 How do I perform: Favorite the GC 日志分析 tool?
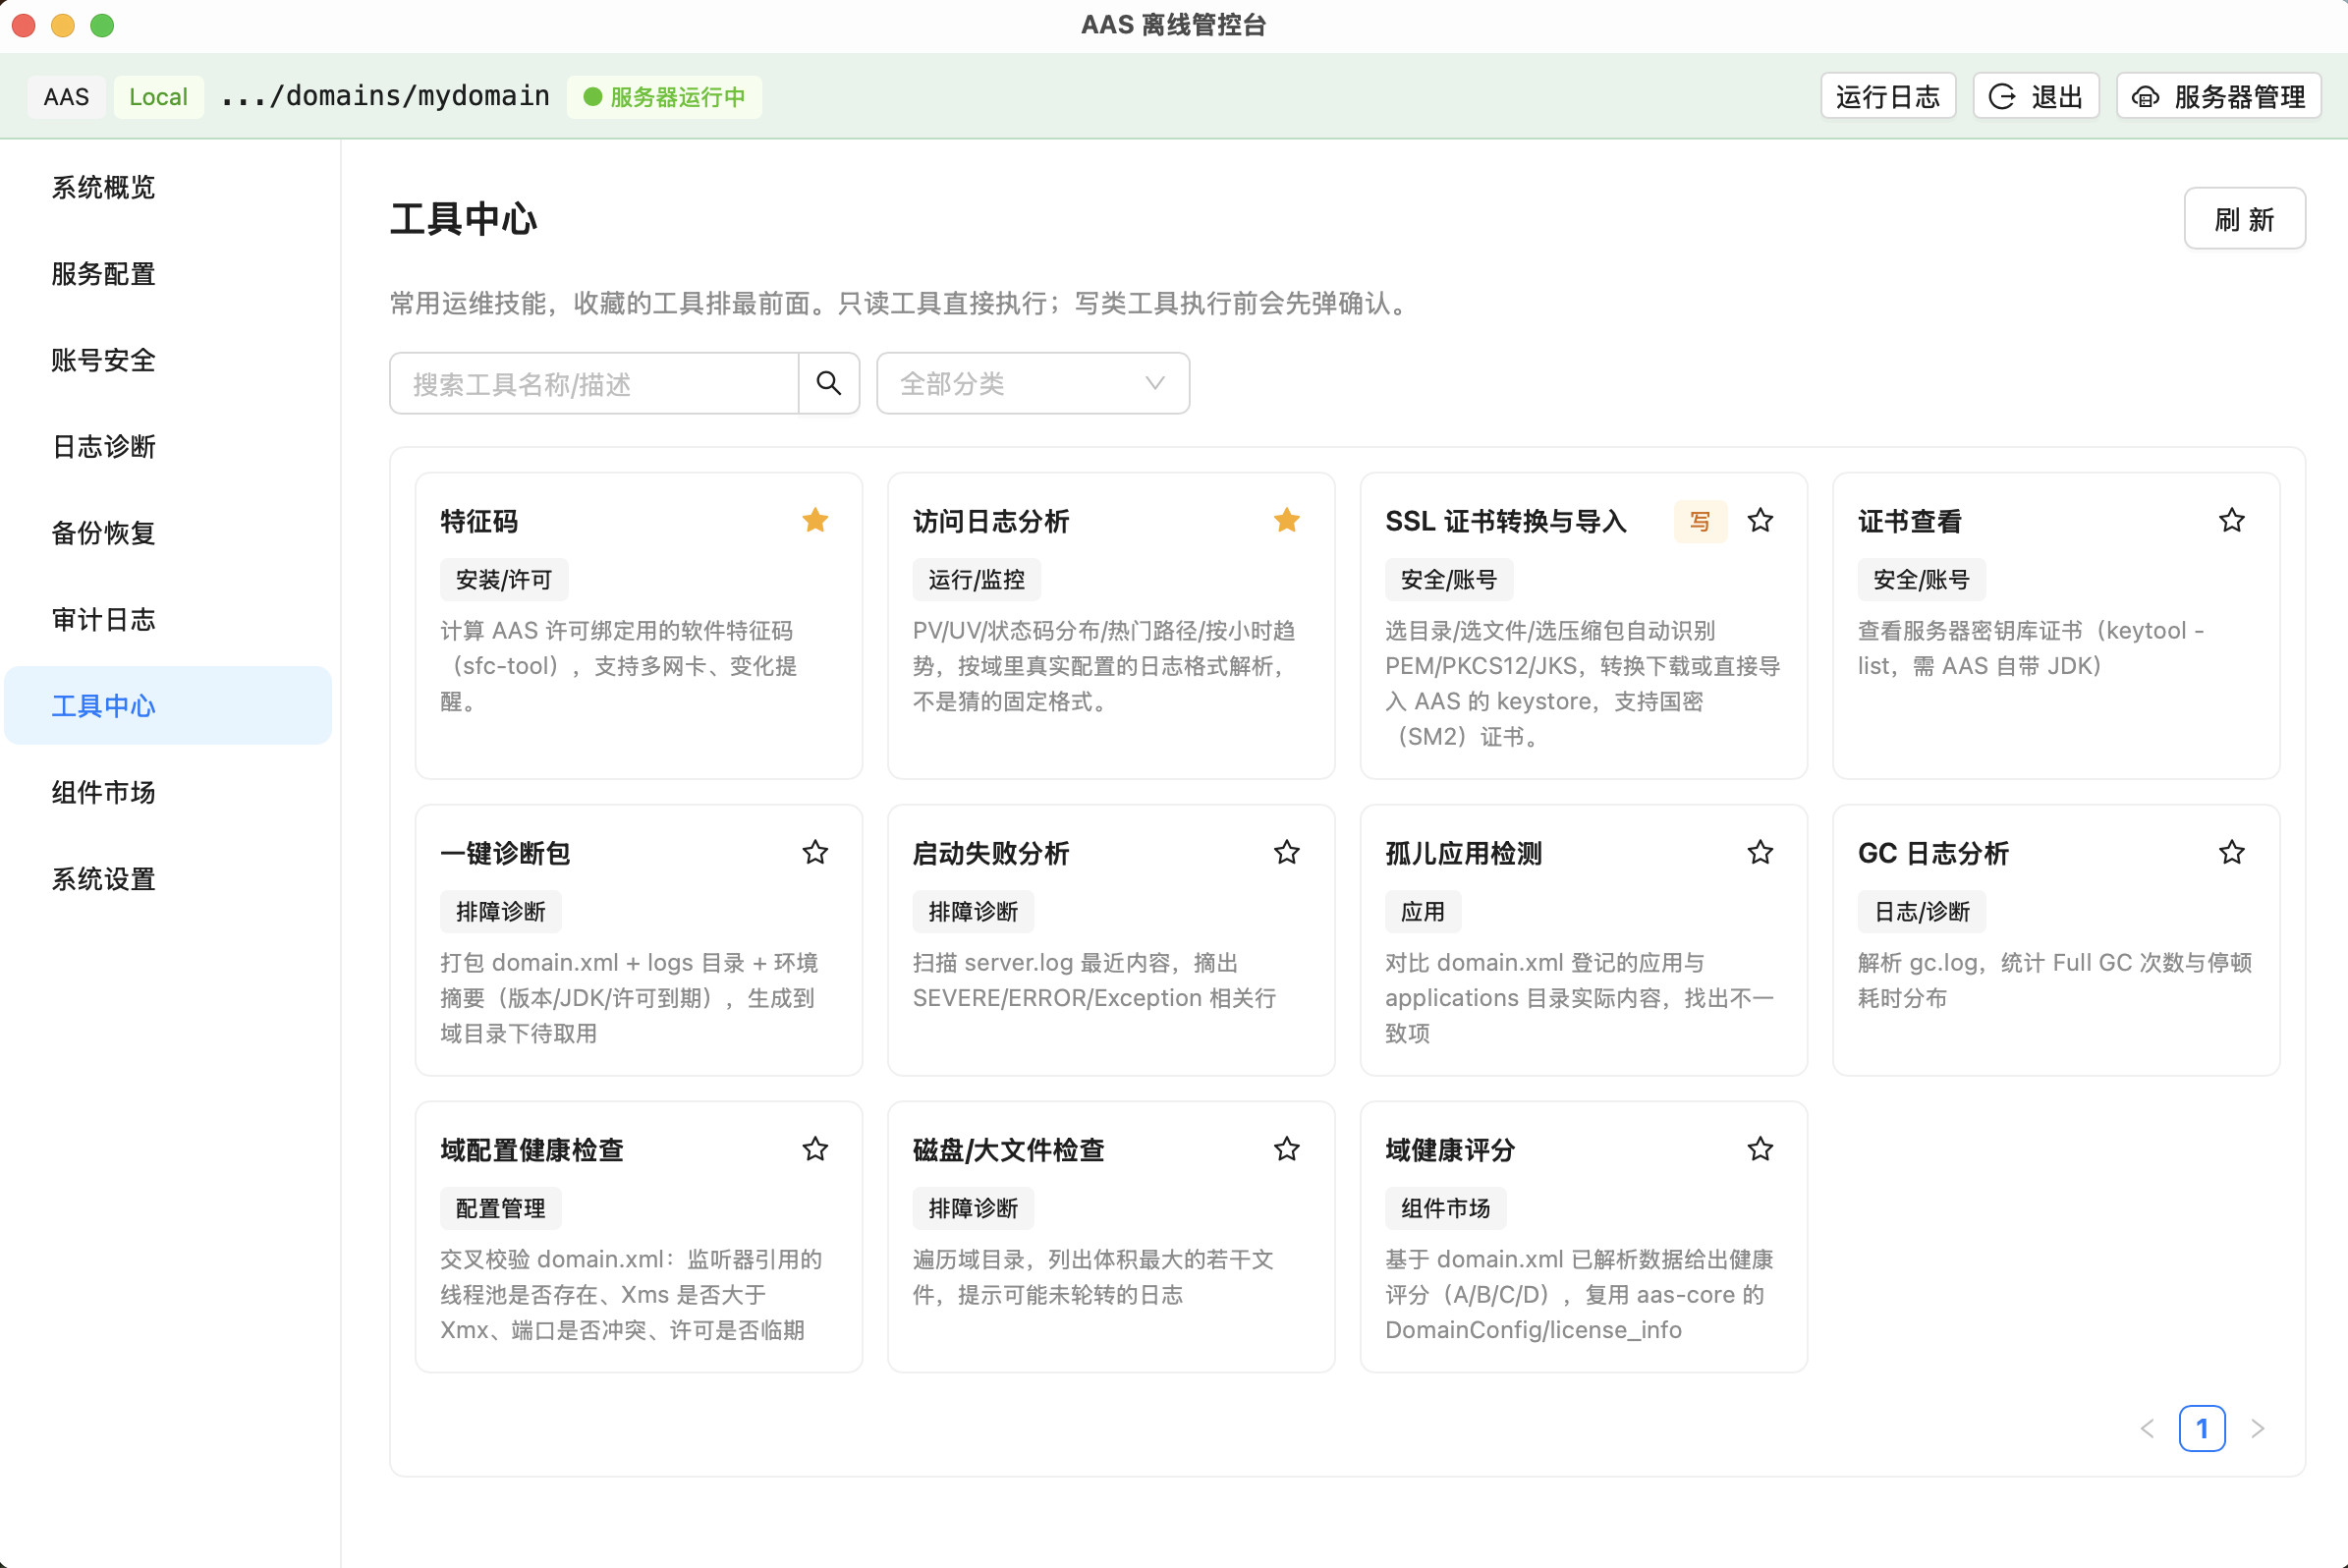pos(2232,853)
